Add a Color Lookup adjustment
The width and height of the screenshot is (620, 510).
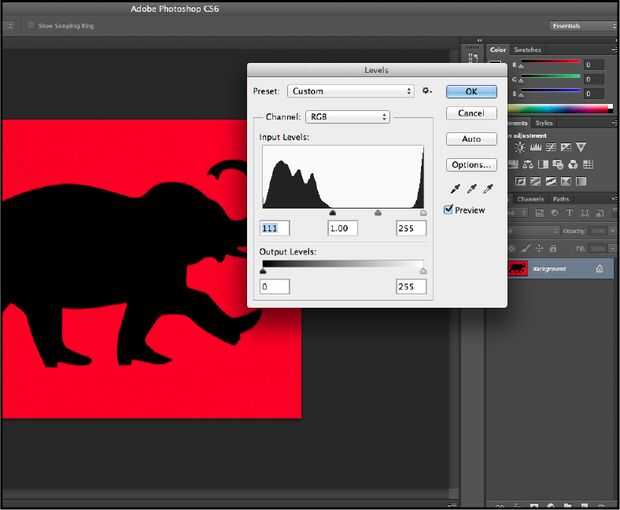tap(588, 164)
